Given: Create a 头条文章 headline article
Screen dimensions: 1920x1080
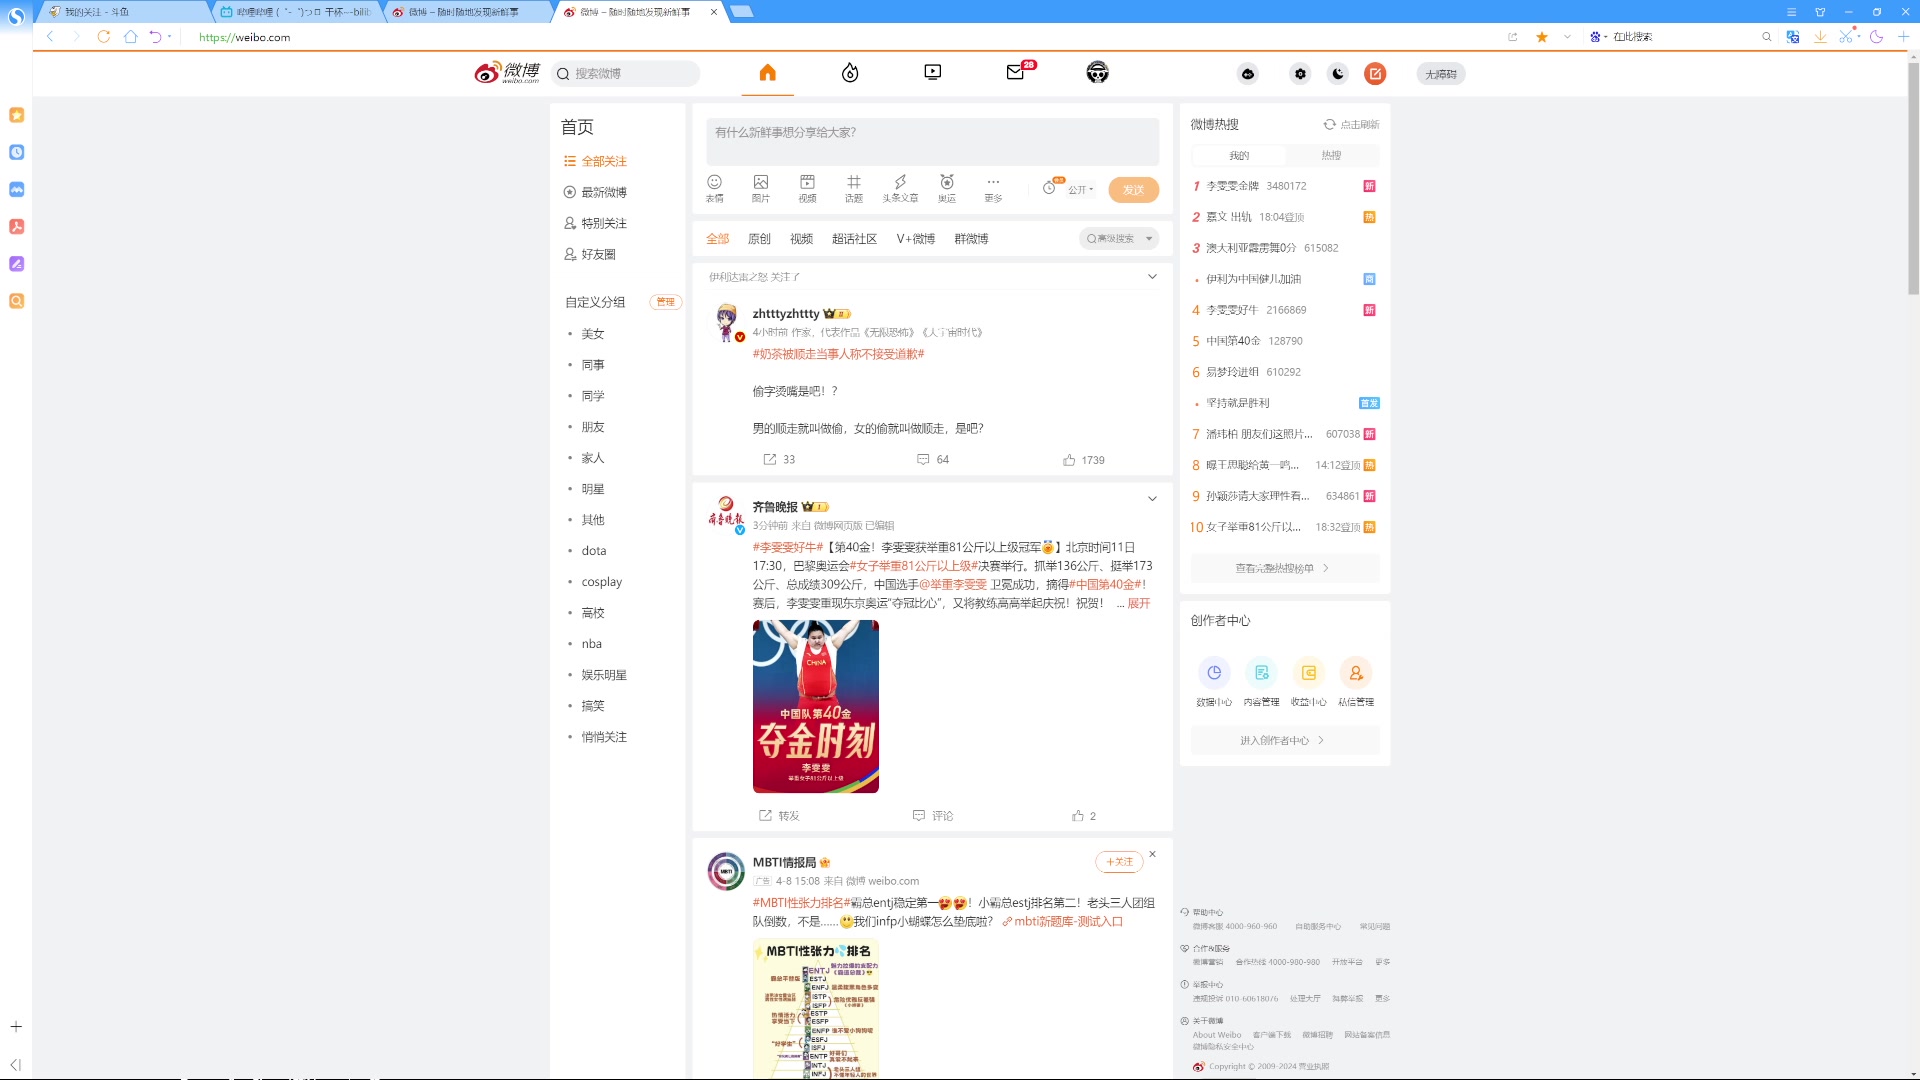Looking at the screenshot, I should click(x=899, y=188).
